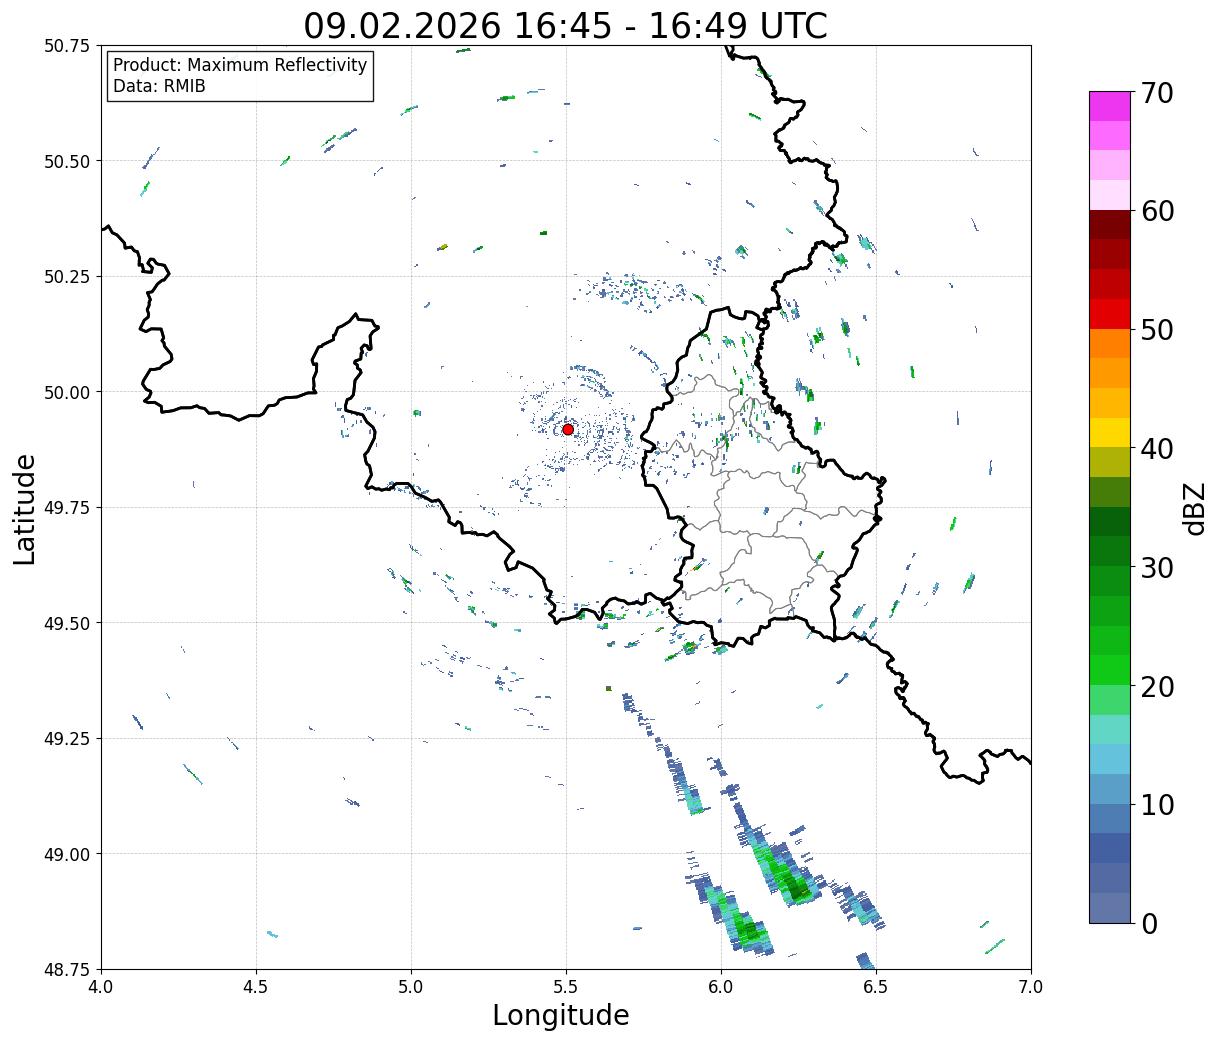Screen dimensions: 1219x1040
Task: Click the longitude tick label 4.5
Action: point(256,986)
